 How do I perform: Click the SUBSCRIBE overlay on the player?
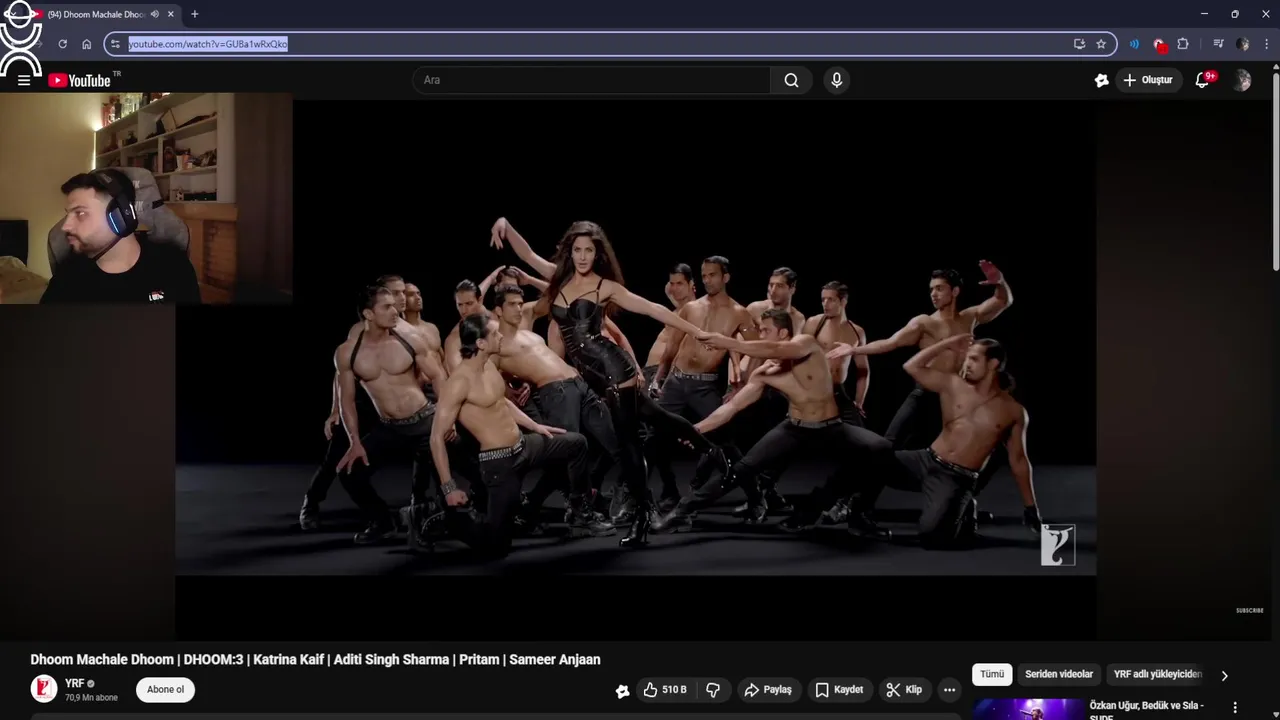click(x=1249, y=610)
